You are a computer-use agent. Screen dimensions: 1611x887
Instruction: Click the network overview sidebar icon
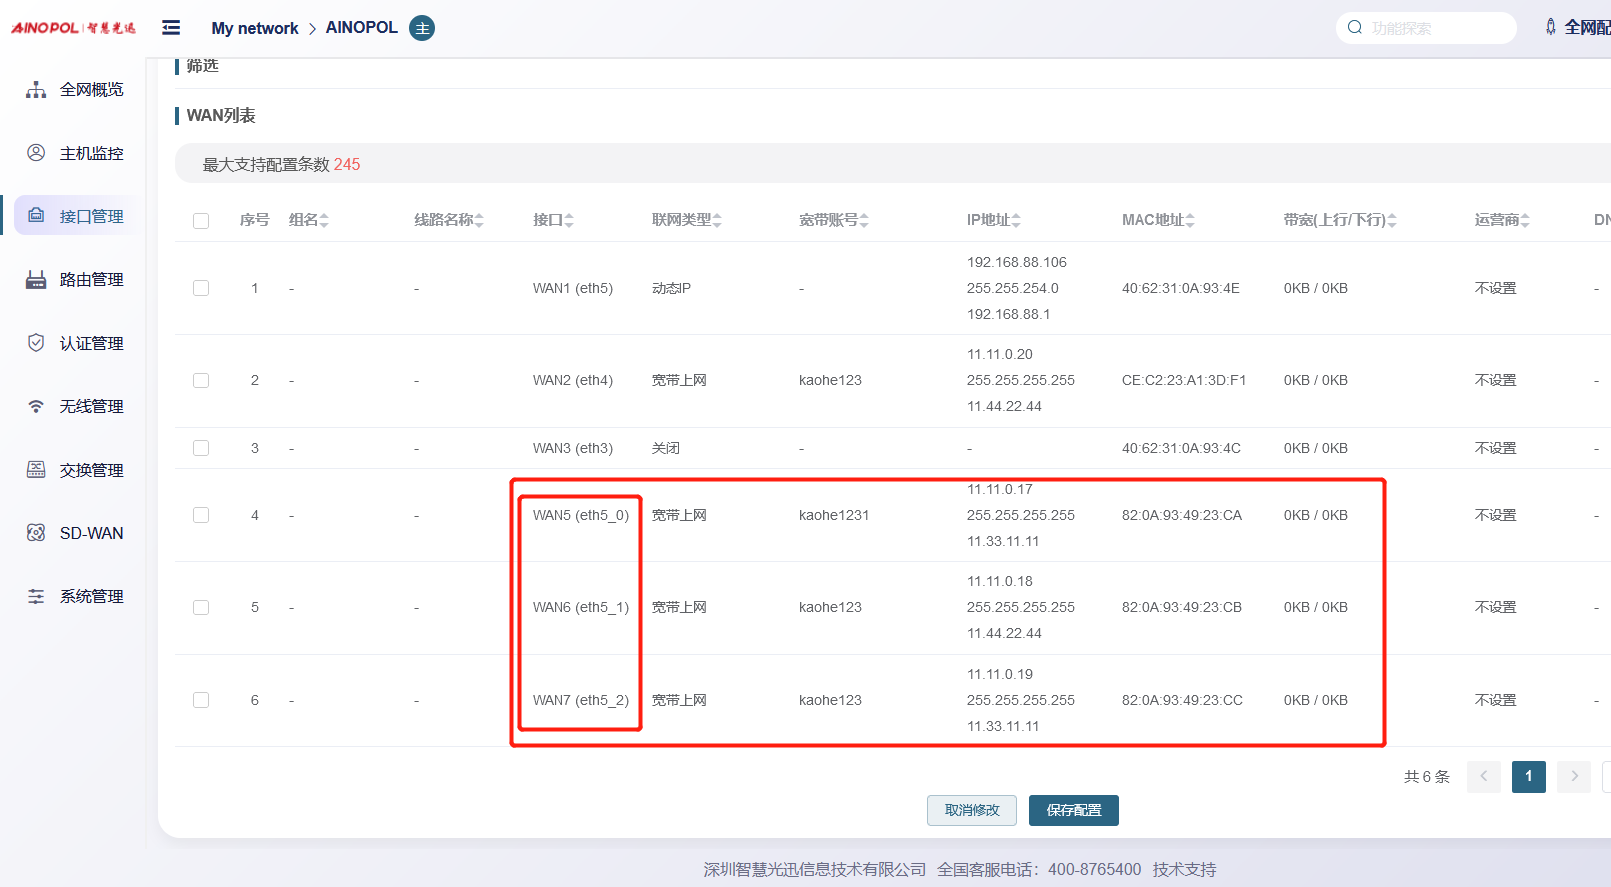[36, 90]
